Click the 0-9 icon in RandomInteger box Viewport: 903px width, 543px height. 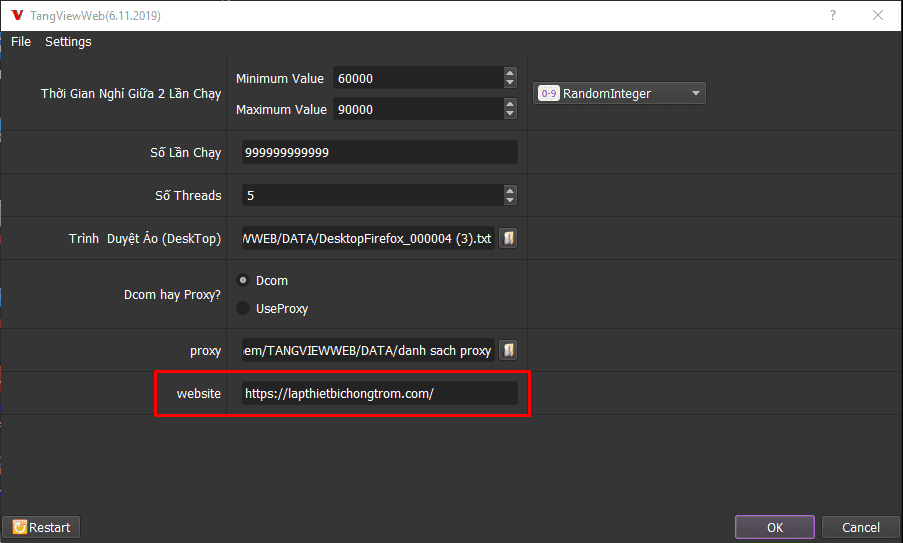tap(549, 94)
